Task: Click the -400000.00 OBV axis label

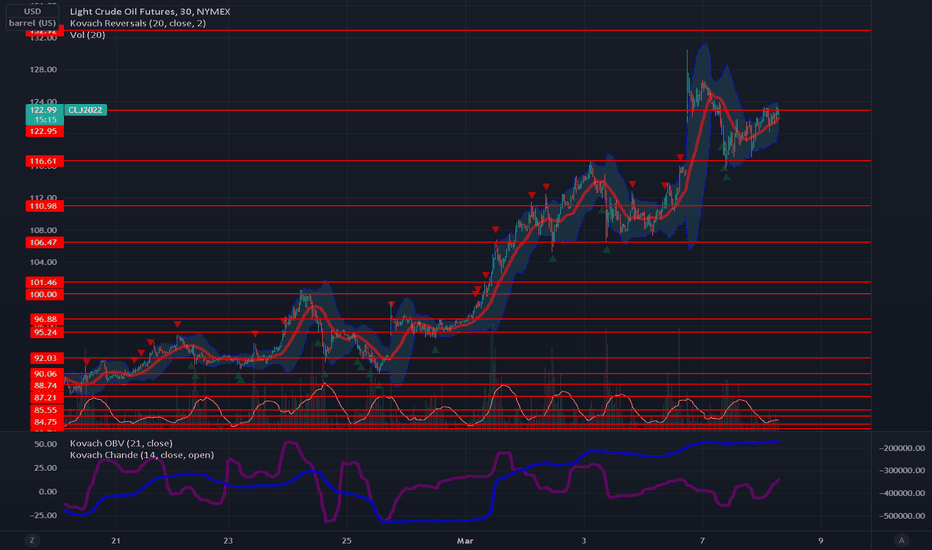Action: pyautogui.click(x=902, y=493)
